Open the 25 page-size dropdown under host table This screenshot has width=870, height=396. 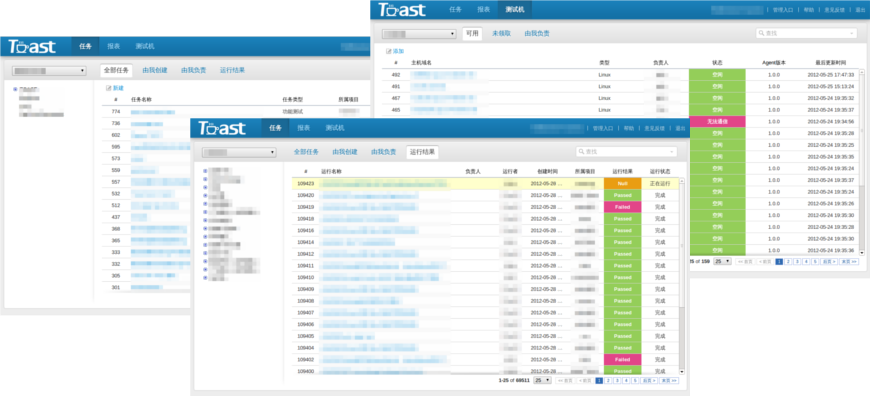tap(722, 261)
